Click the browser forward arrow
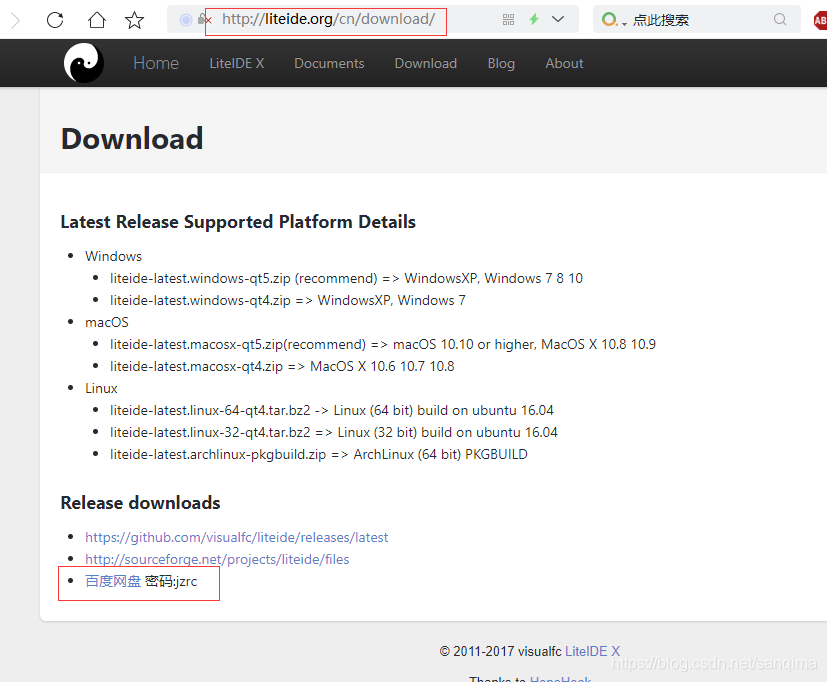827x682 pixels. tap(15, 21)
